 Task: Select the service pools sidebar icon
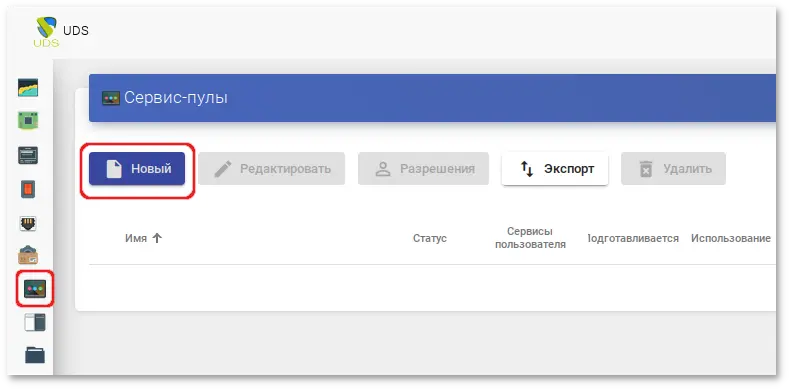(35, 289)
